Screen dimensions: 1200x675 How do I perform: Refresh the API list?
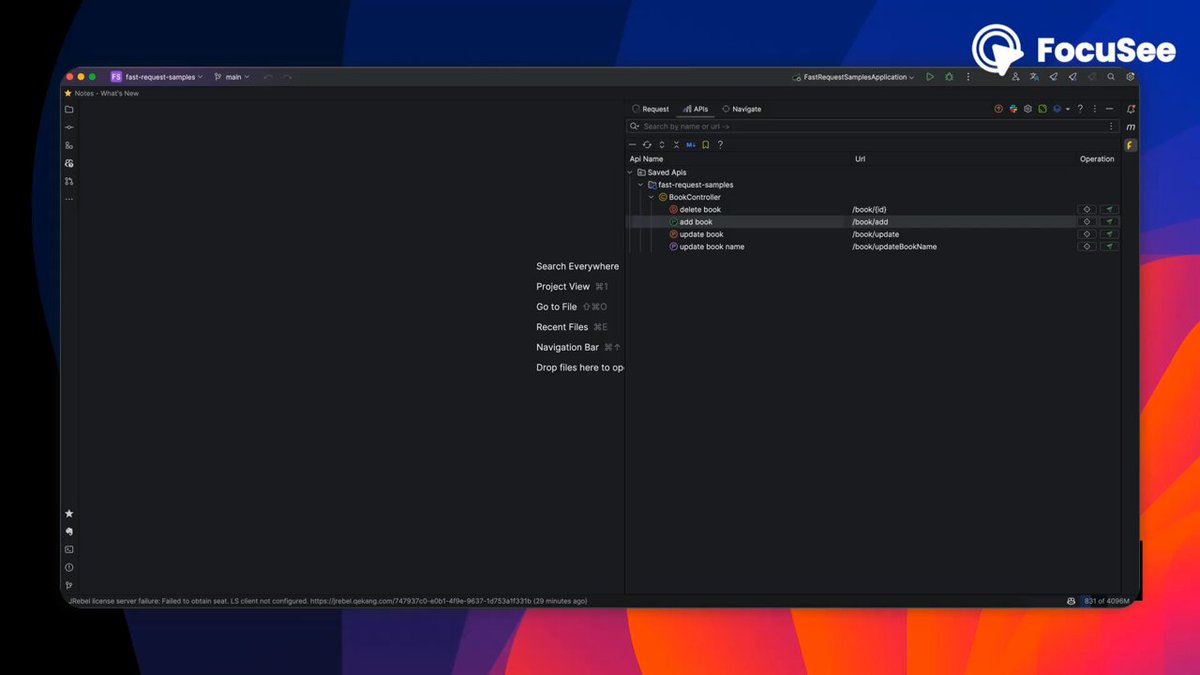647,145
